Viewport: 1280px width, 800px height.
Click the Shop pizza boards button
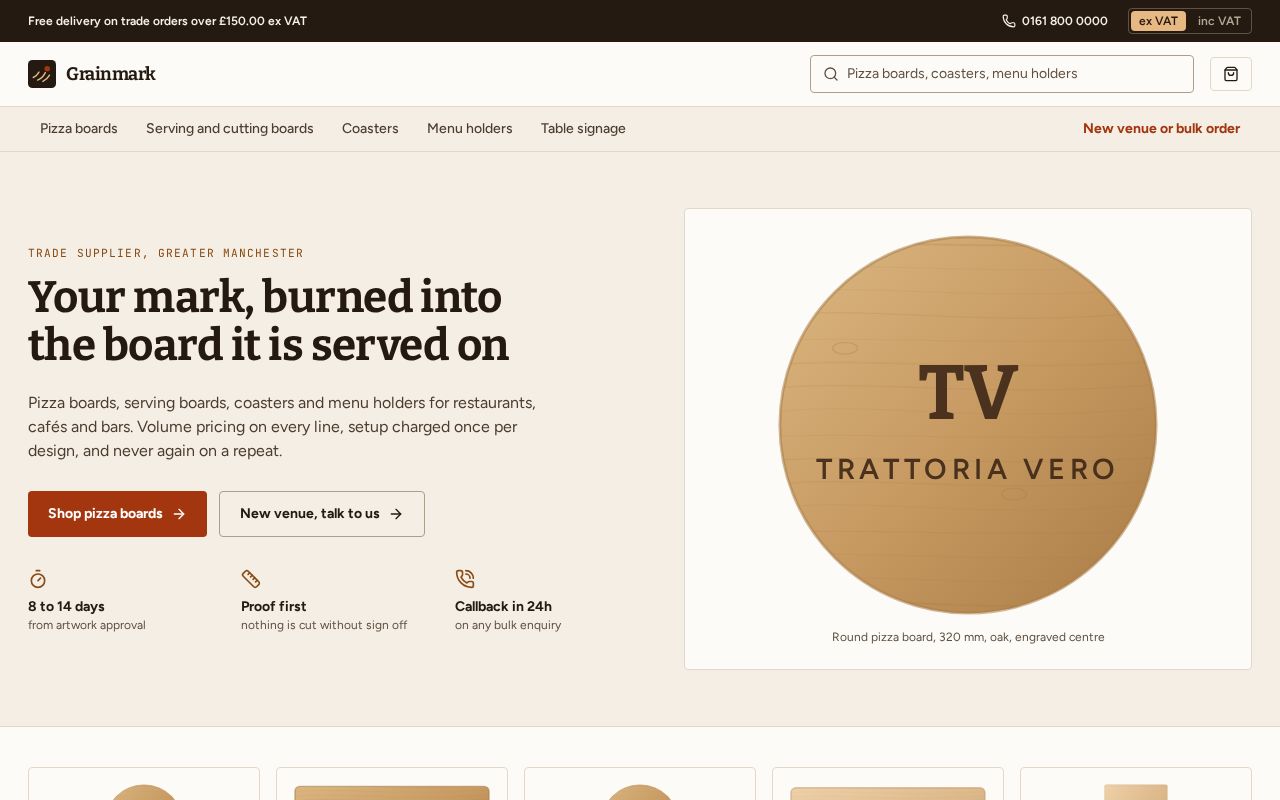point(117,514)
